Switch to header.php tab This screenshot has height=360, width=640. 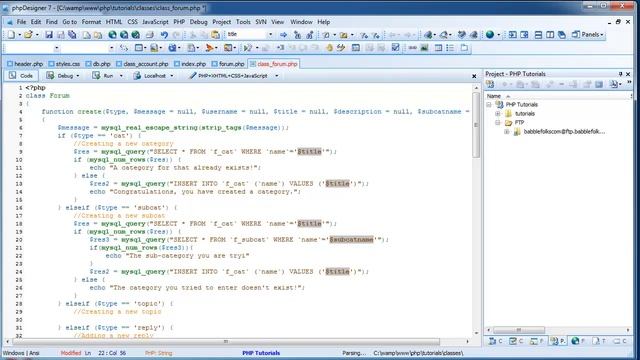[x=25, y=64]
